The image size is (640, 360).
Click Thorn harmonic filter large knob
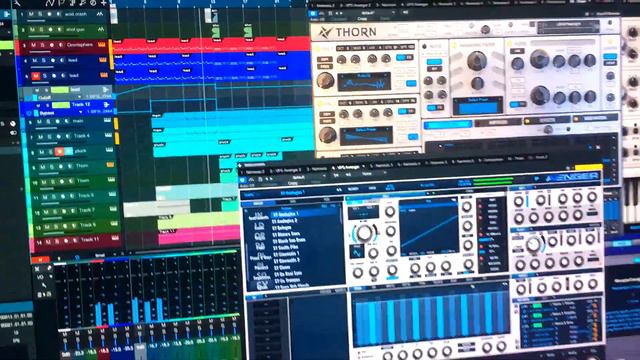(476, 61)
